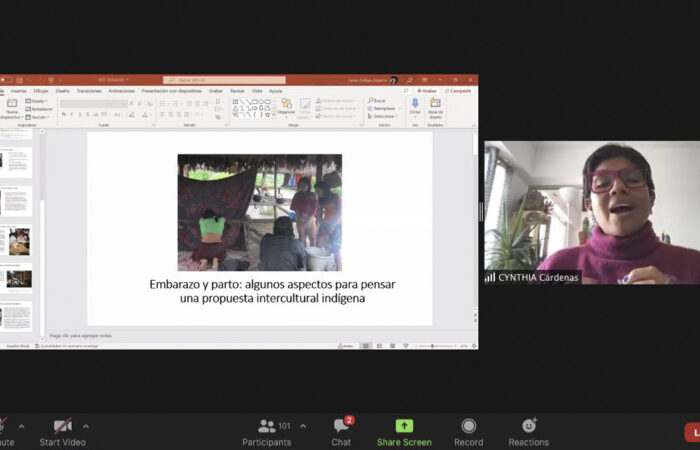
Task: Switch to reading view icon in status bar
Action: (x=392, y=346)
